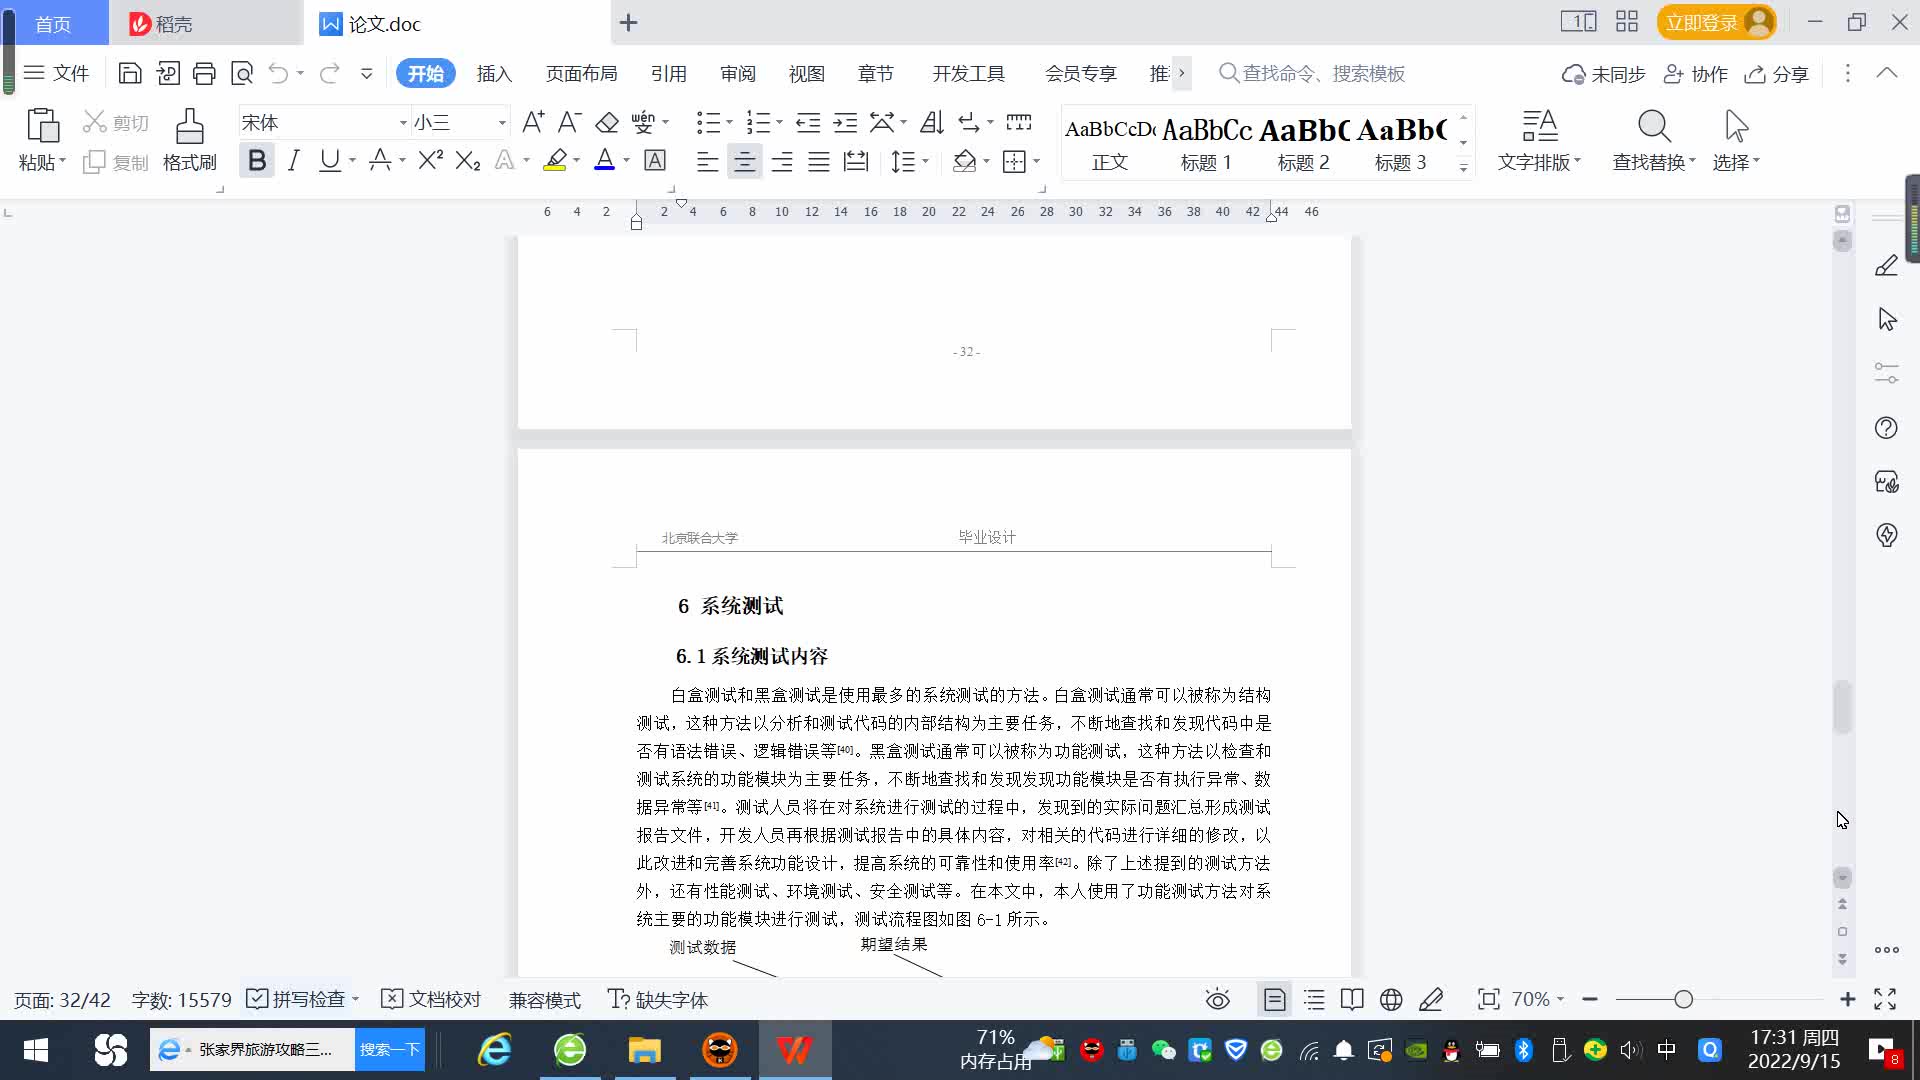
Task: Click the character border A icon
Action: click(x=655, y=160)
